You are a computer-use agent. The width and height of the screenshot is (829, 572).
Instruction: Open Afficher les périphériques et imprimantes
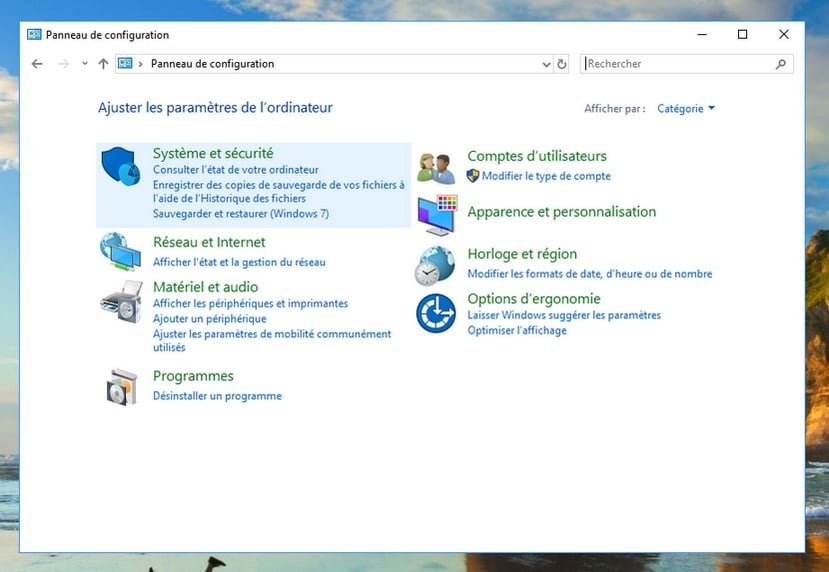[x=251, y=303]
